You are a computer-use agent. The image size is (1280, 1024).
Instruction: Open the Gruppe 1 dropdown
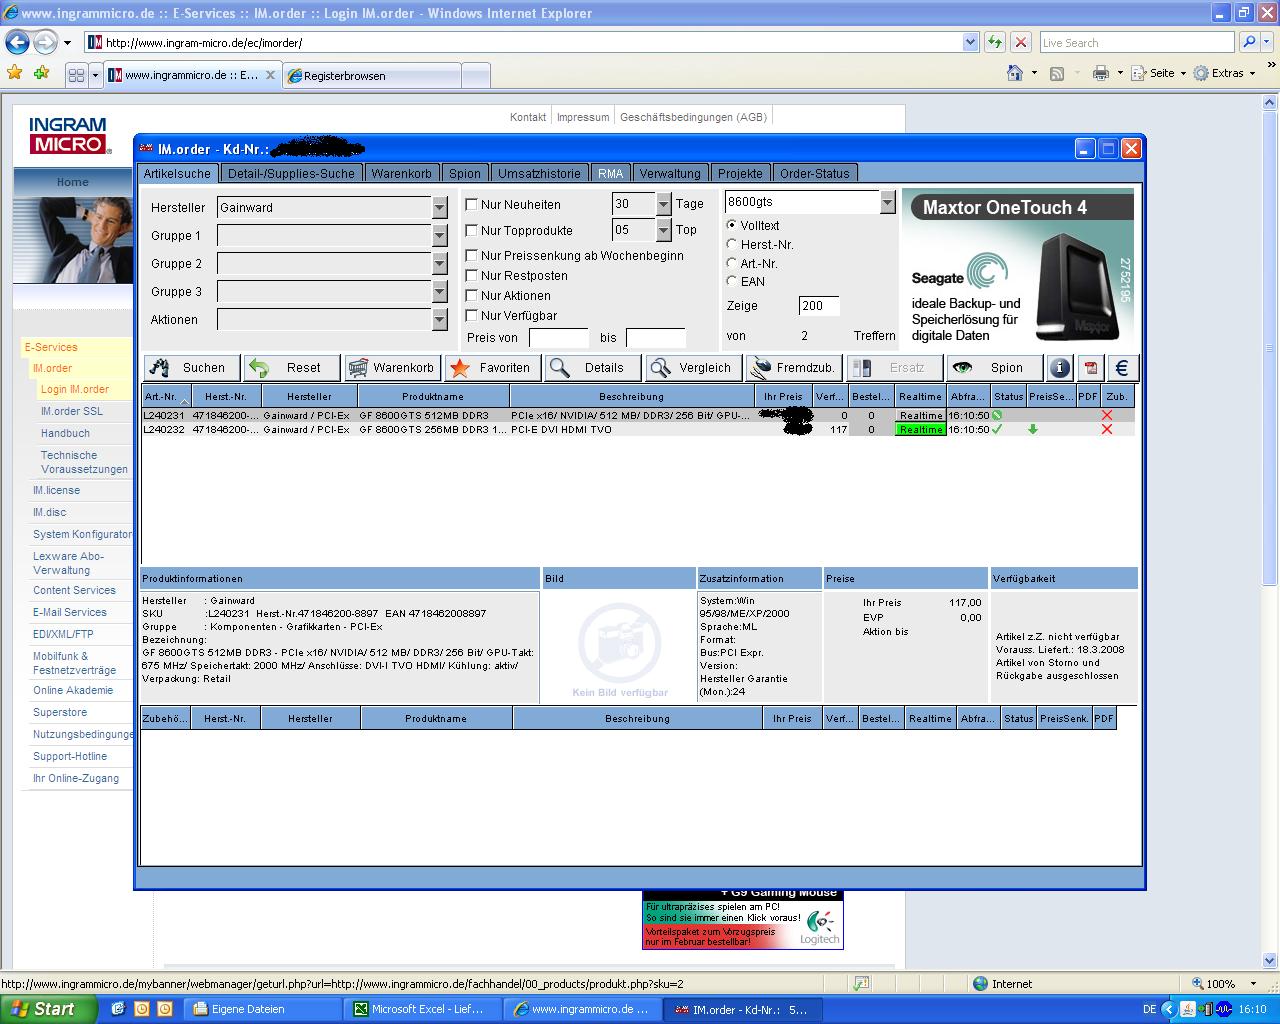pos(439,235)
